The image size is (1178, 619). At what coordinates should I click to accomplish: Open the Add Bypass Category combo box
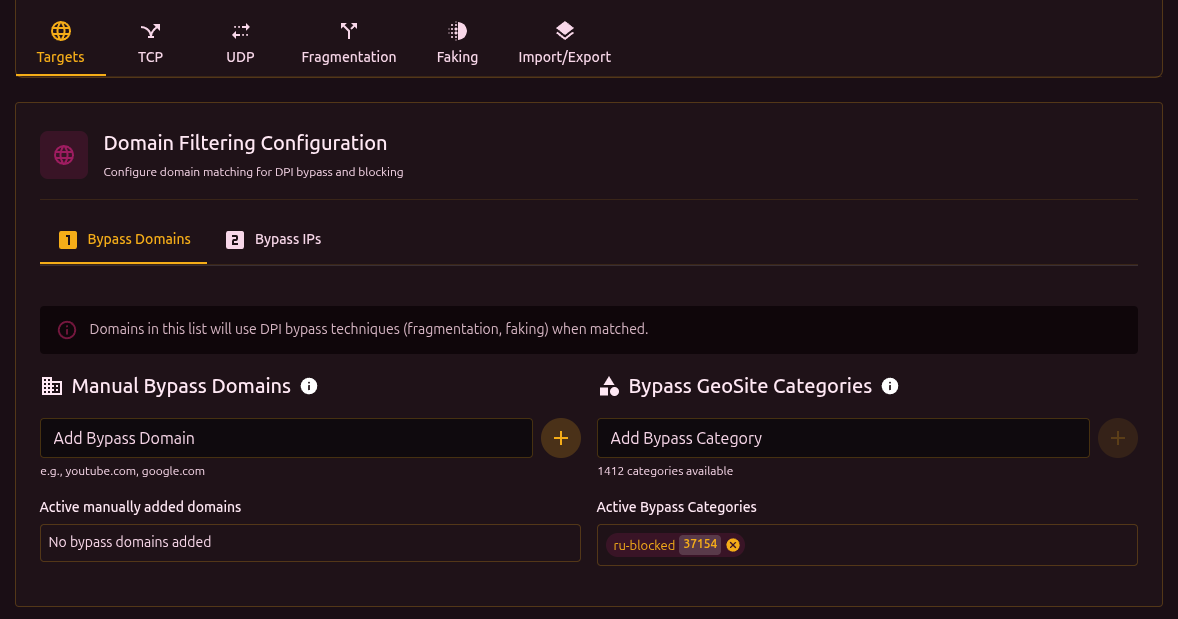pyautogui.click(x=842, y=438)
